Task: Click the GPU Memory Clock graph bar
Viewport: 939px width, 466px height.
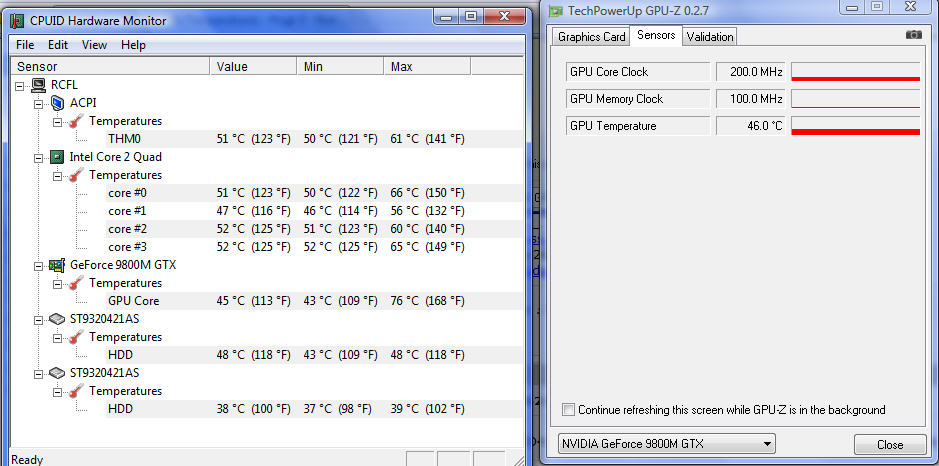Action: coord(856,99)
